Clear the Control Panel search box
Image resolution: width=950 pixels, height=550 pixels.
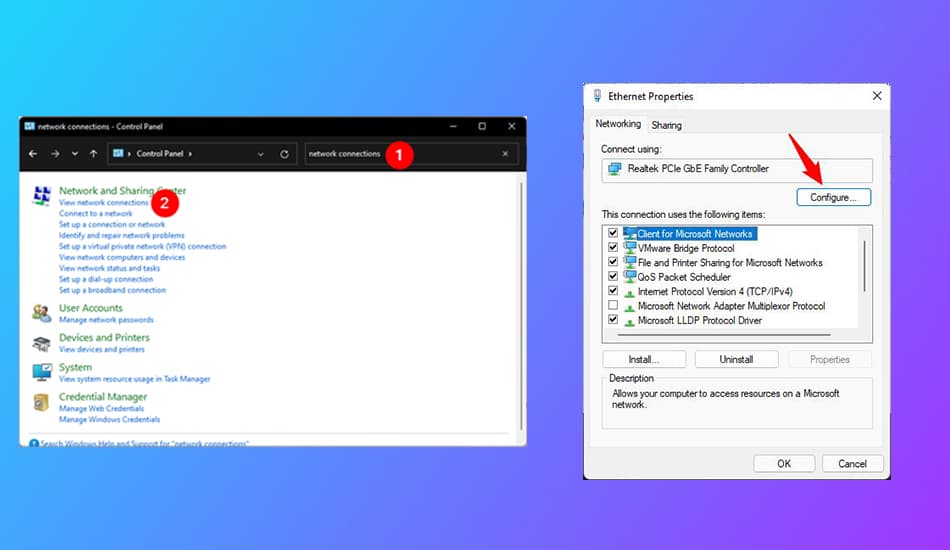click(x=505, y=154)
